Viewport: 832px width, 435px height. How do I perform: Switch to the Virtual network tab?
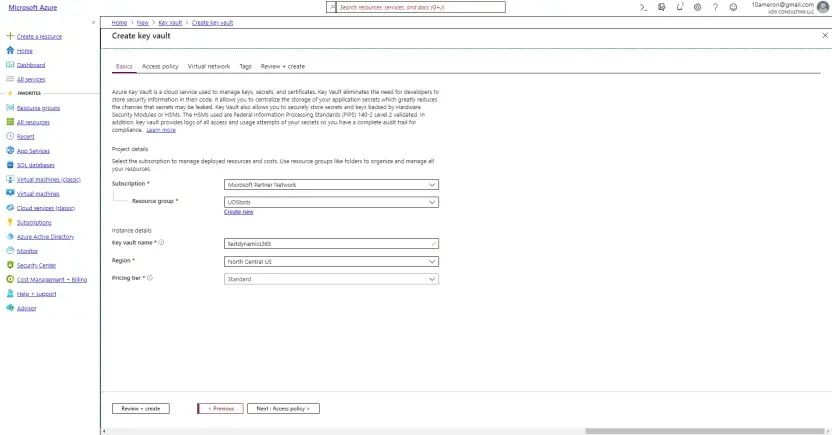209,66
